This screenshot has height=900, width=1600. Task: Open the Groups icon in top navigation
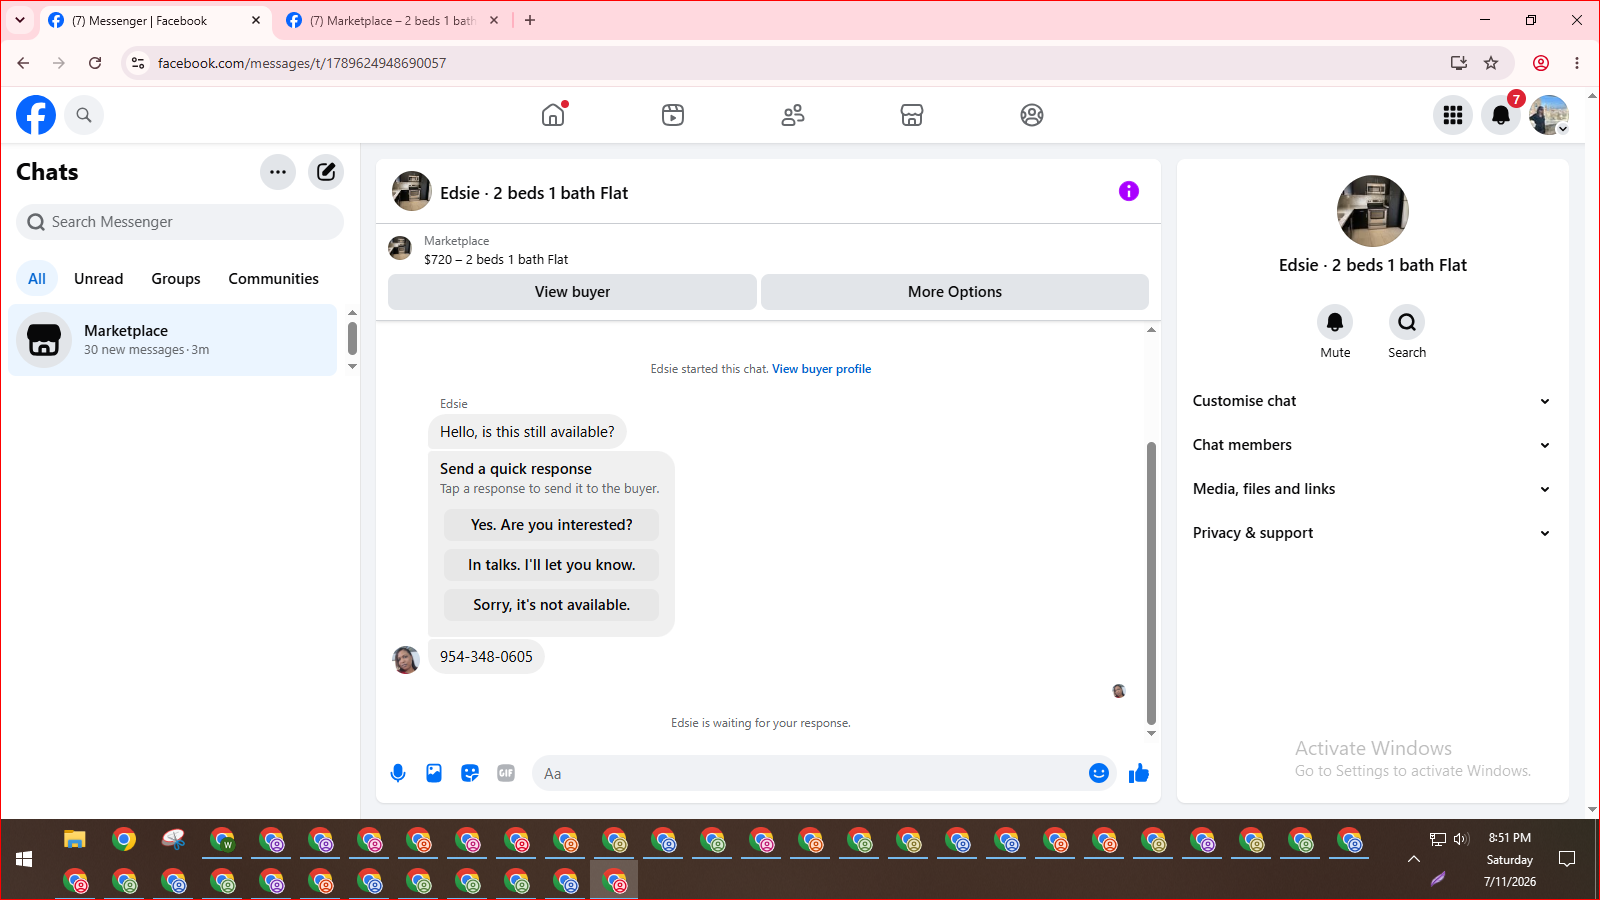click(x=1032, y=115)
